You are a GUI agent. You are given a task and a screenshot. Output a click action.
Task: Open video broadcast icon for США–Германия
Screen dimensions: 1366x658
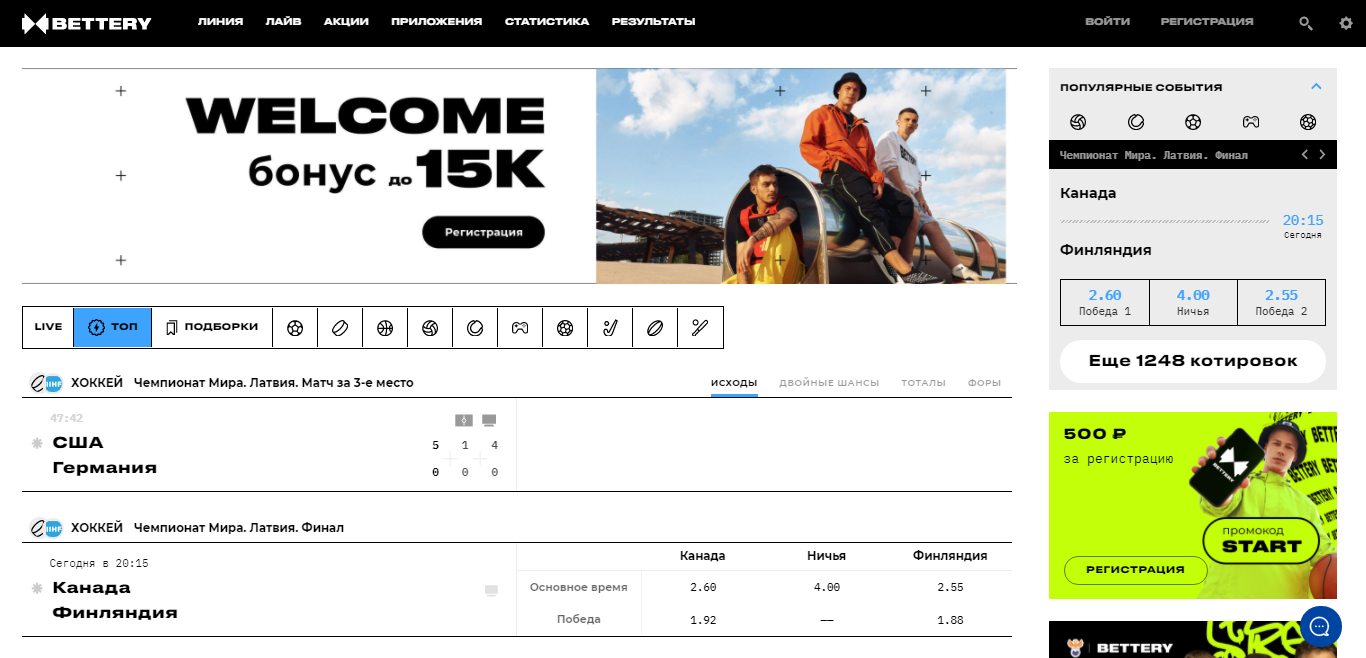[x=489, y=420]
